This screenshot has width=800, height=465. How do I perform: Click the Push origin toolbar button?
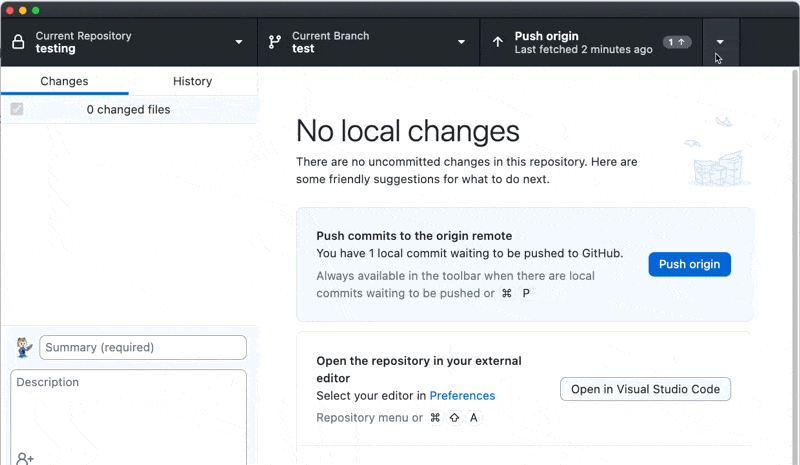point(591,42)
